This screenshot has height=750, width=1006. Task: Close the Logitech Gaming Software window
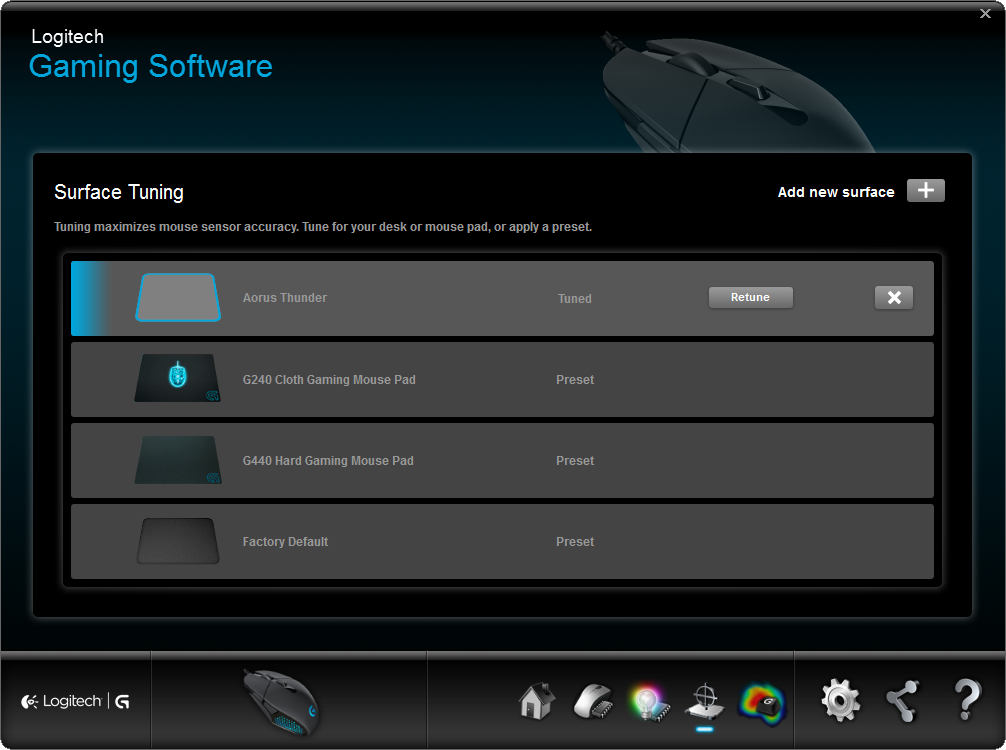pyautogui.click(x=985, y=13)
